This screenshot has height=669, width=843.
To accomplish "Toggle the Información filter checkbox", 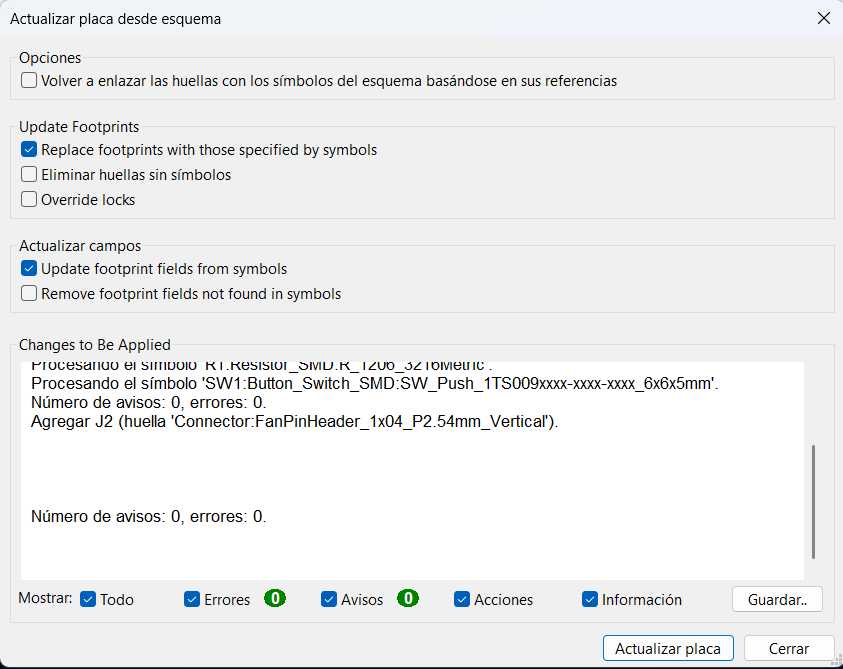I will pos(590,600).
